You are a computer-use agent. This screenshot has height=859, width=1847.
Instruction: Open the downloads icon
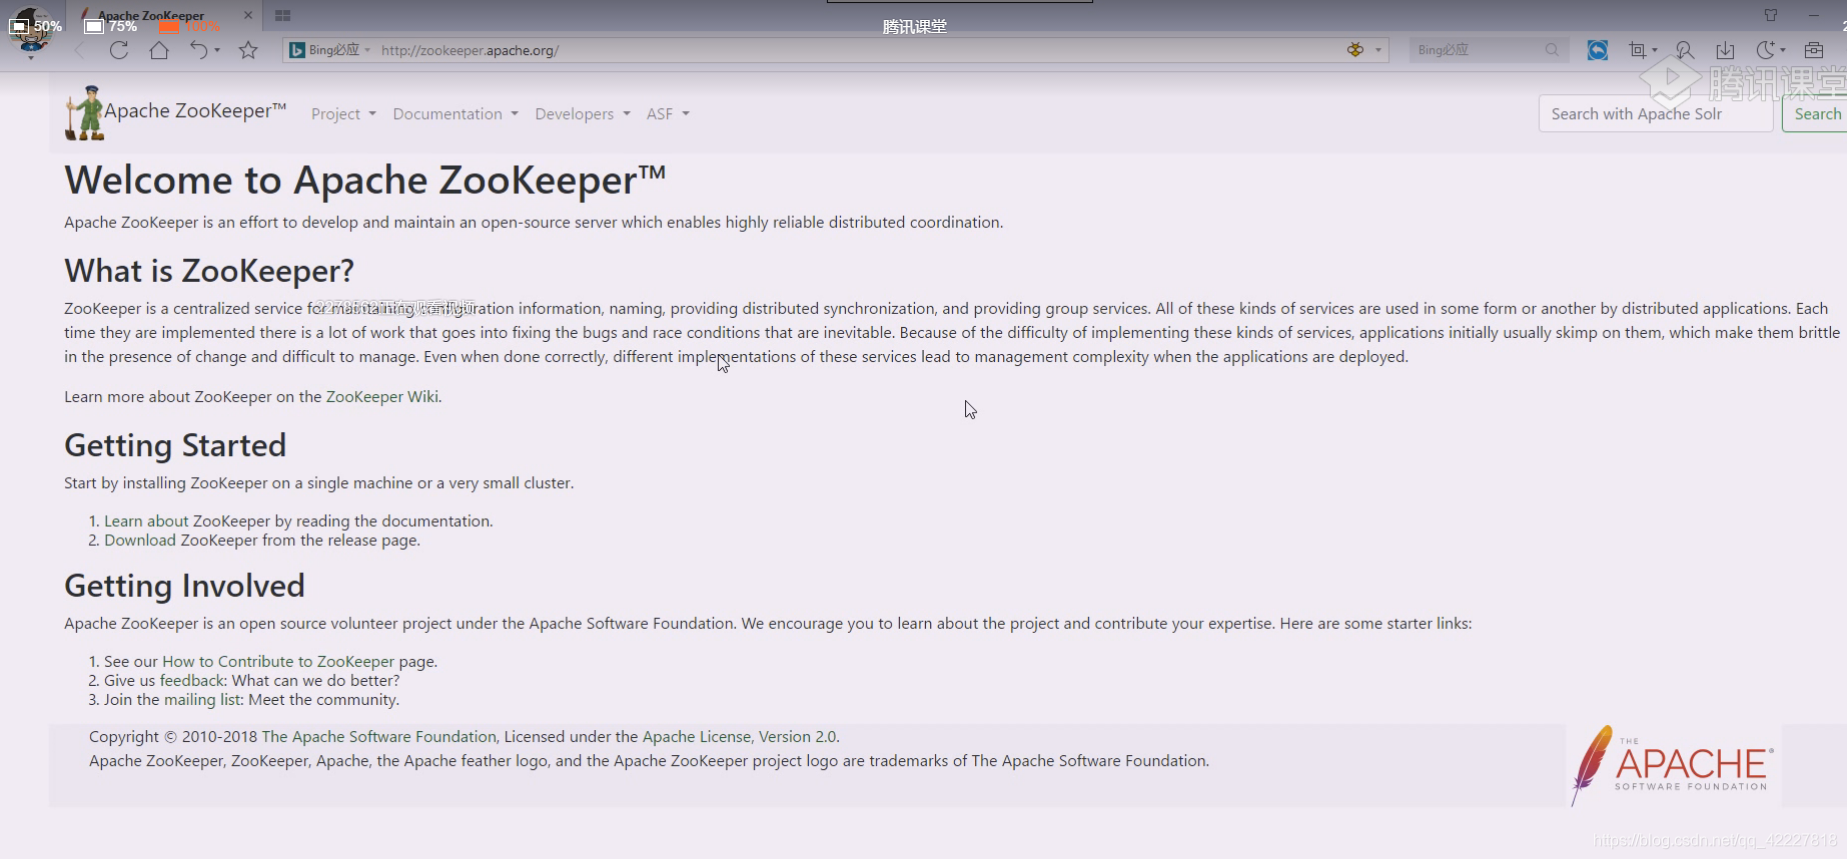pos(1725,50)
